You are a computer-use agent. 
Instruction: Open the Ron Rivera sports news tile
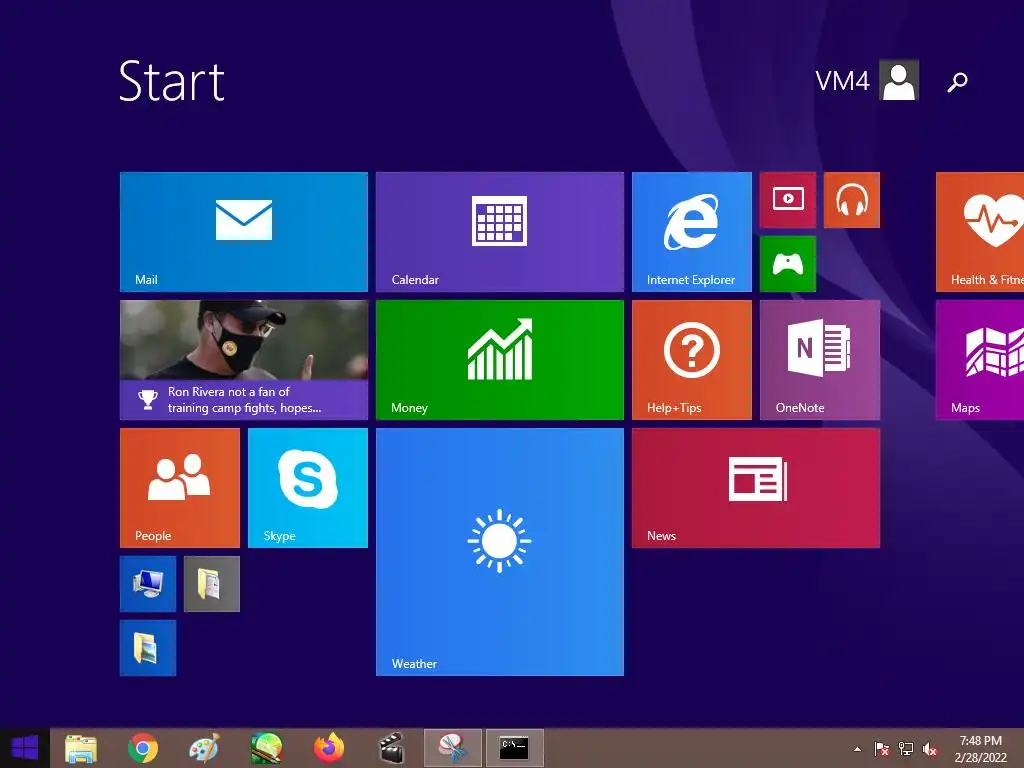coord(244,360)
